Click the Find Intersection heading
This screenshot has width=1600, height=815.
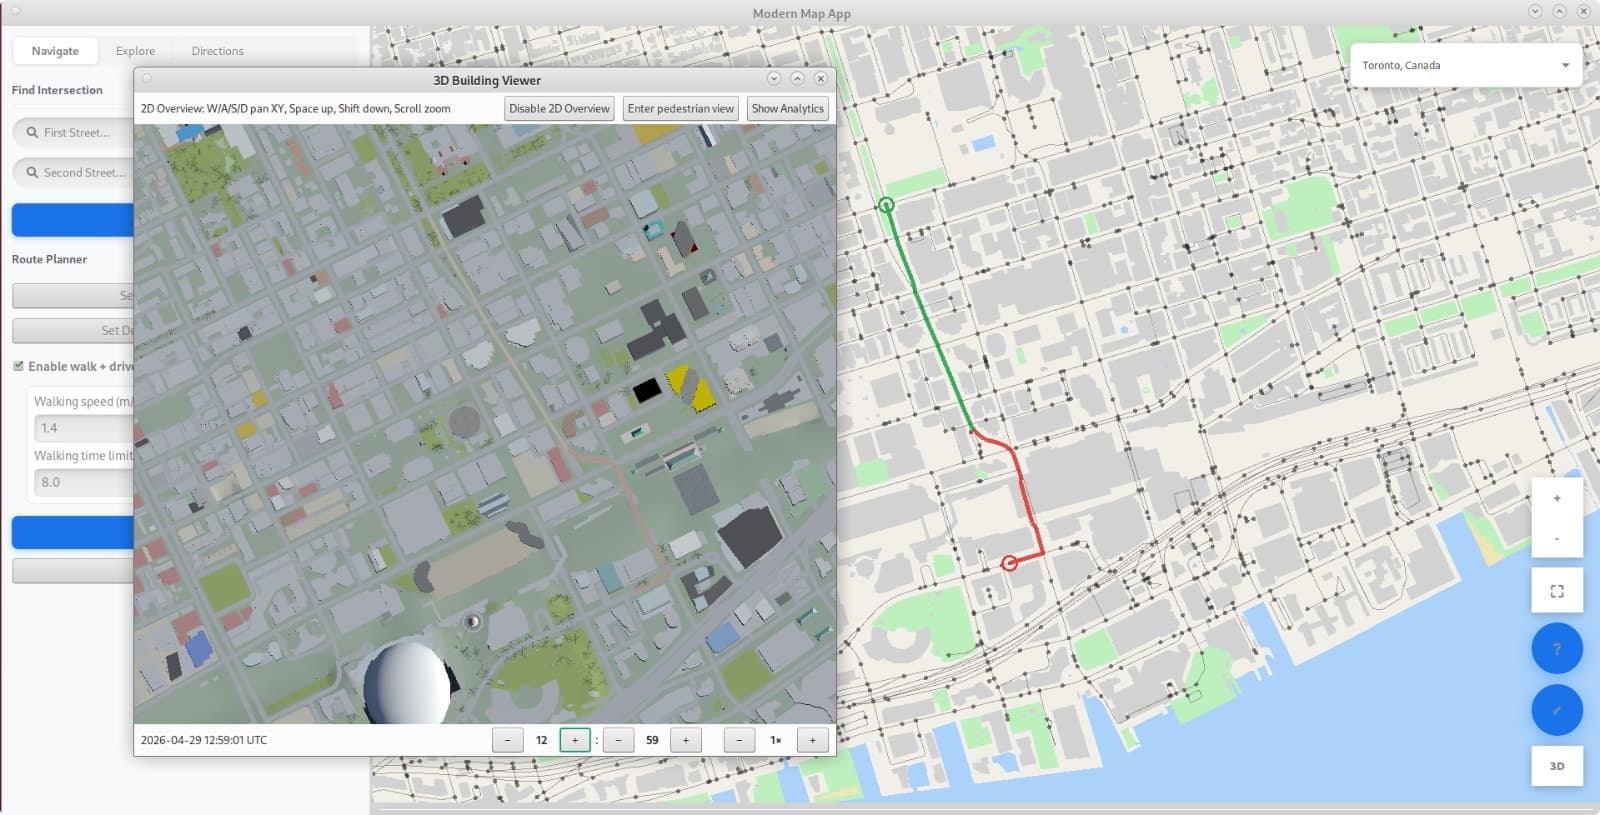point(57,90)
